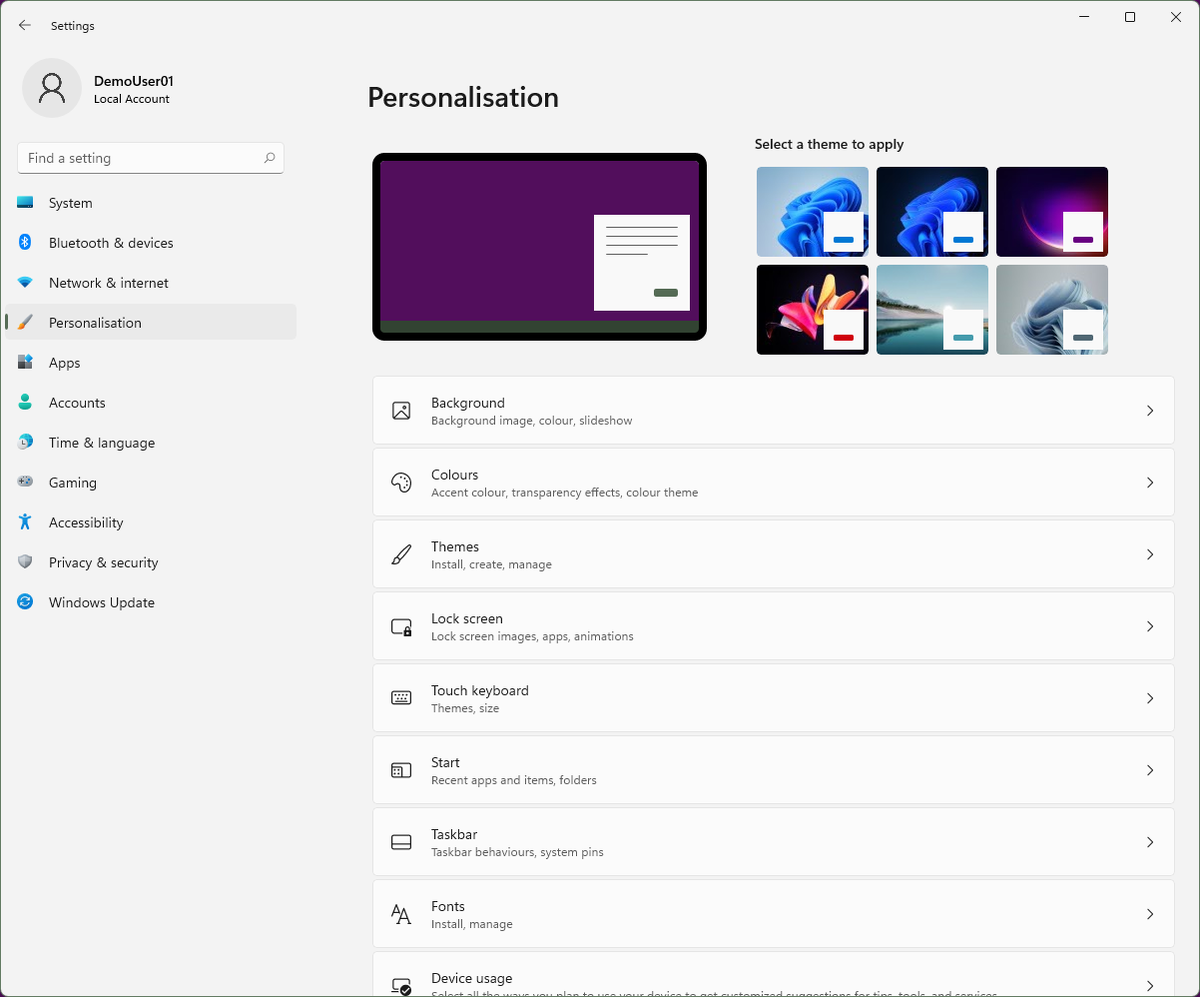
Task: Click the Gaming controller icon in sidebar
Action: click(x=25, y=483)
